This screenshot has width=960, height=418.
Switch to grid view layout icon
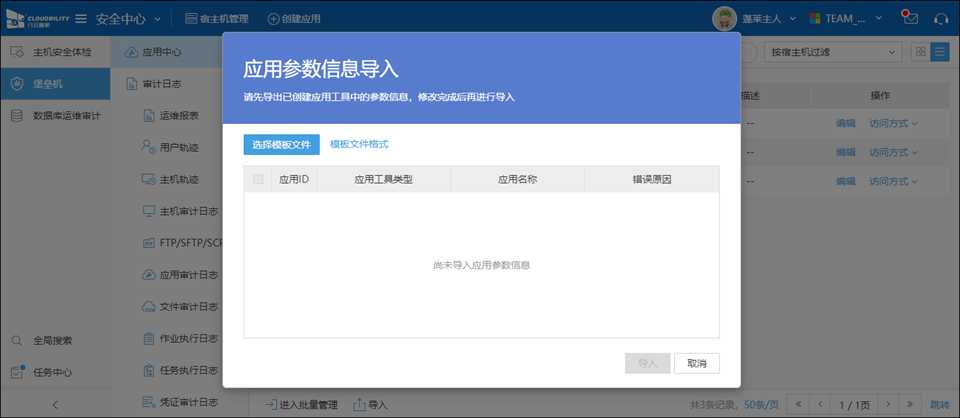tap(919, 52)
